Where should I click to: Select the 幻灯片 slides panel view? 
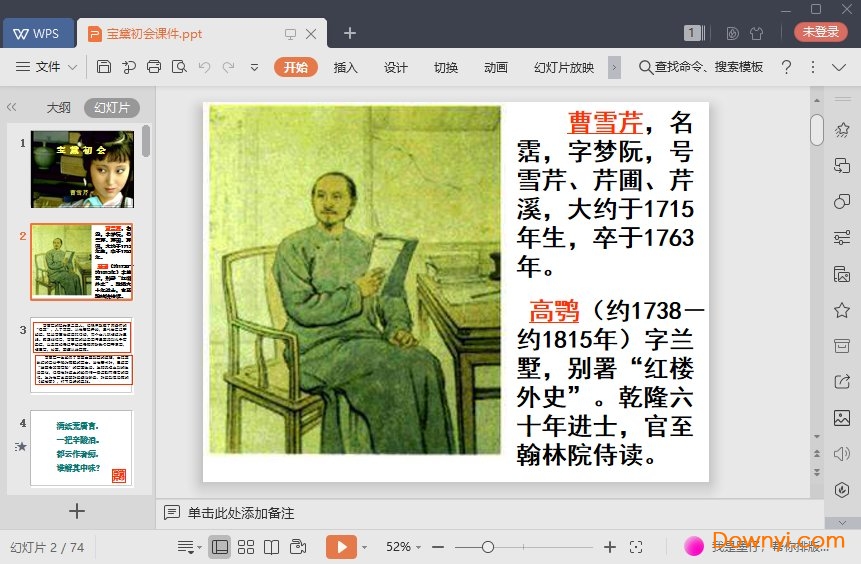(x=111, y=108)
